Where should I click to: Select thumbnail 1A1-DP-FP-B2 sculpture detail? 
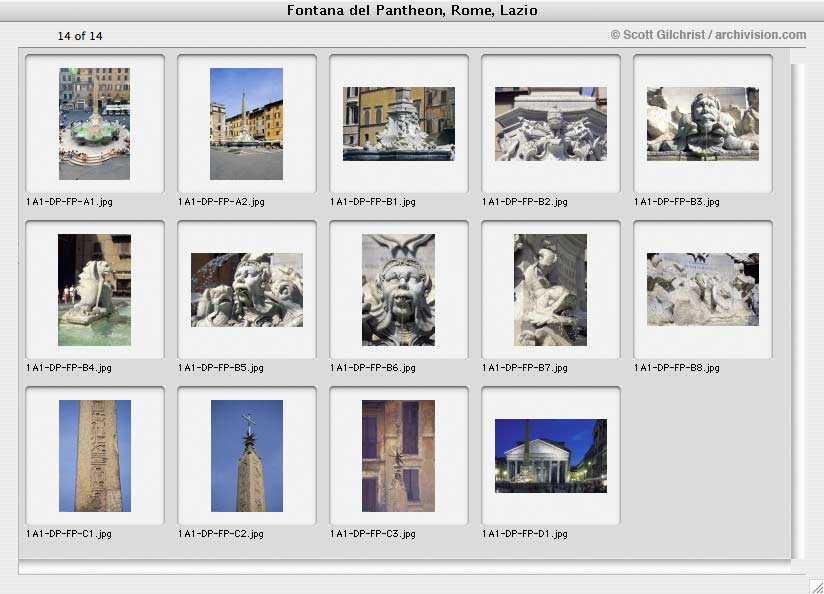(x=551, y=124)
